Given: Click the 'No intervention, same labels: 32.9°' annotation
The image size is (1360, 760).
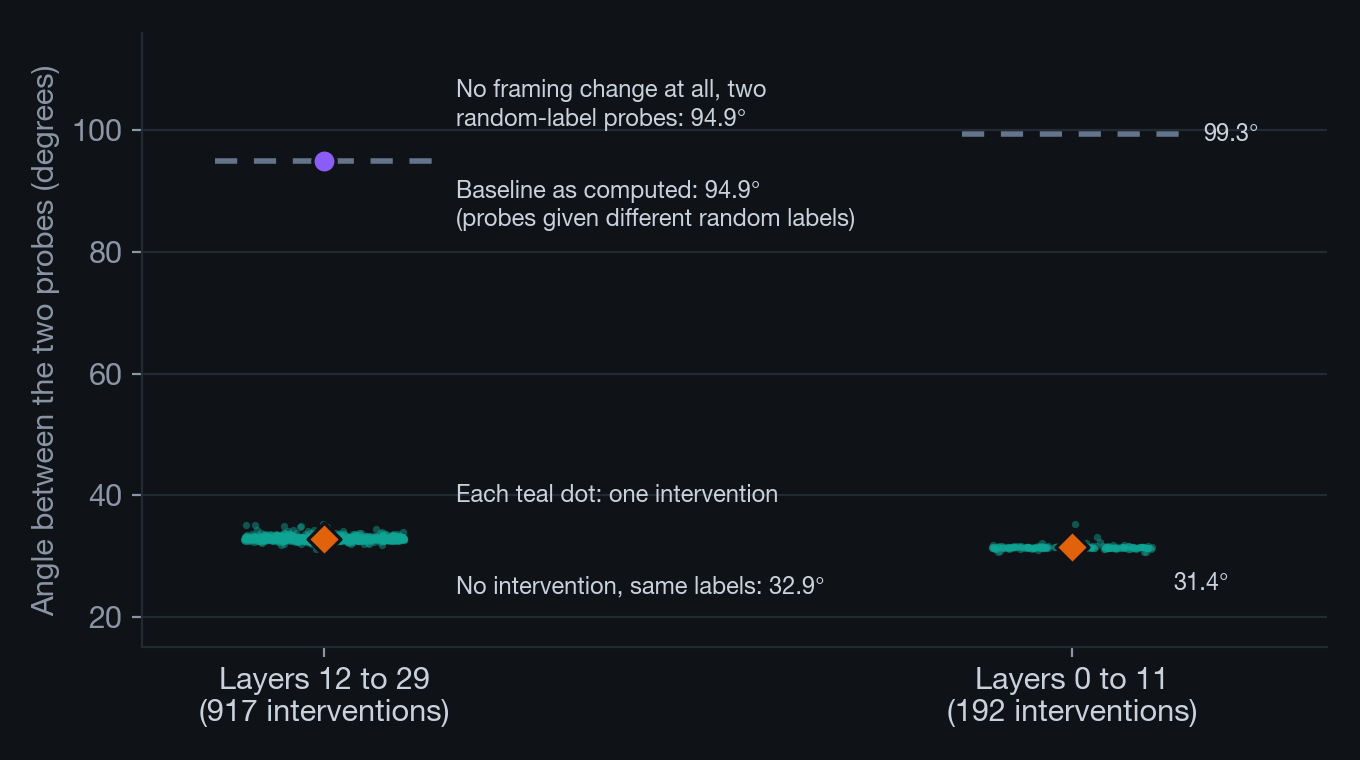Looking at the screenshot, I should (x=640, y=586).
